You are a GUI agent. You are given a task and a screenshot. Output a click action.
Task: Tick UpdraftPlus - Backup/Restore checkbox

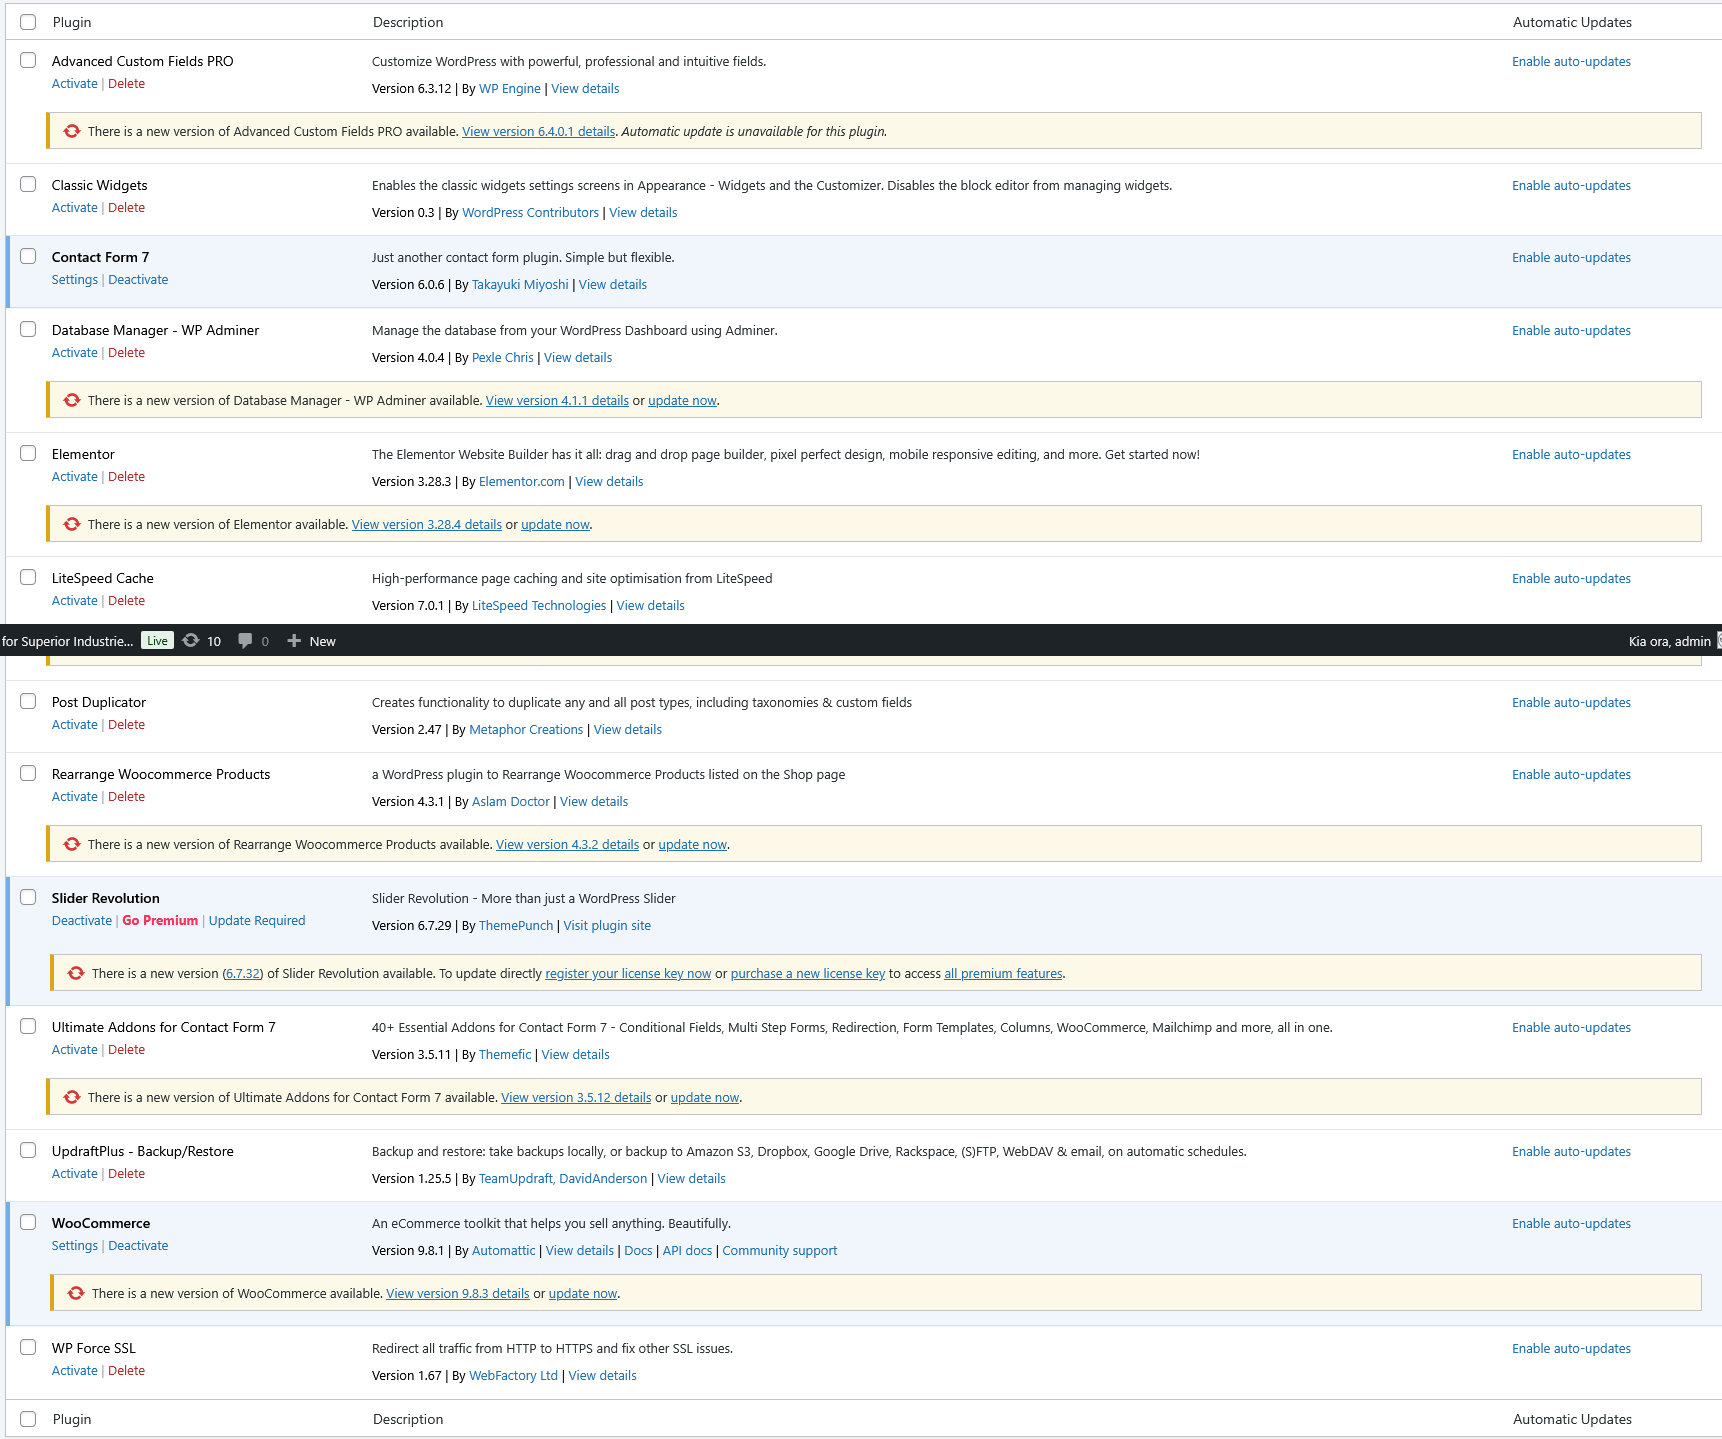point(28,1150)
